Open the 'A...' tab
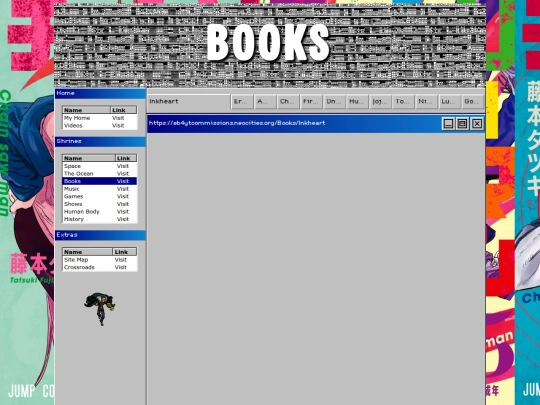The image size is (540, 405). (265, 102)
